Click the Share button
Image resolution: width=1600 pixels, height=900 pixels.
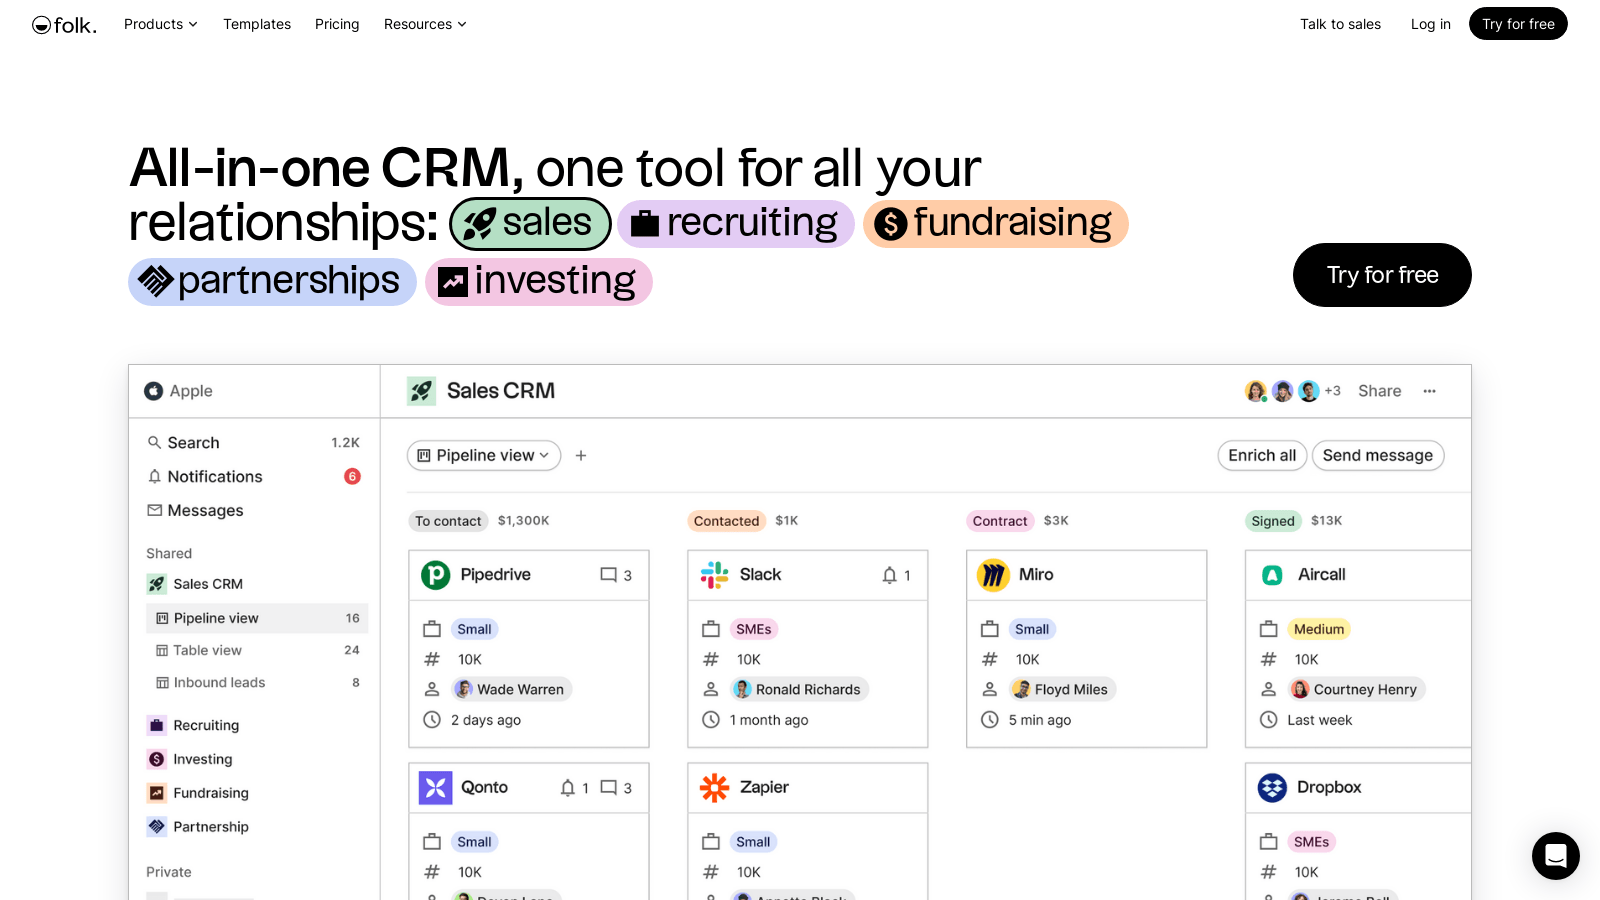(x=1379, y=391)
